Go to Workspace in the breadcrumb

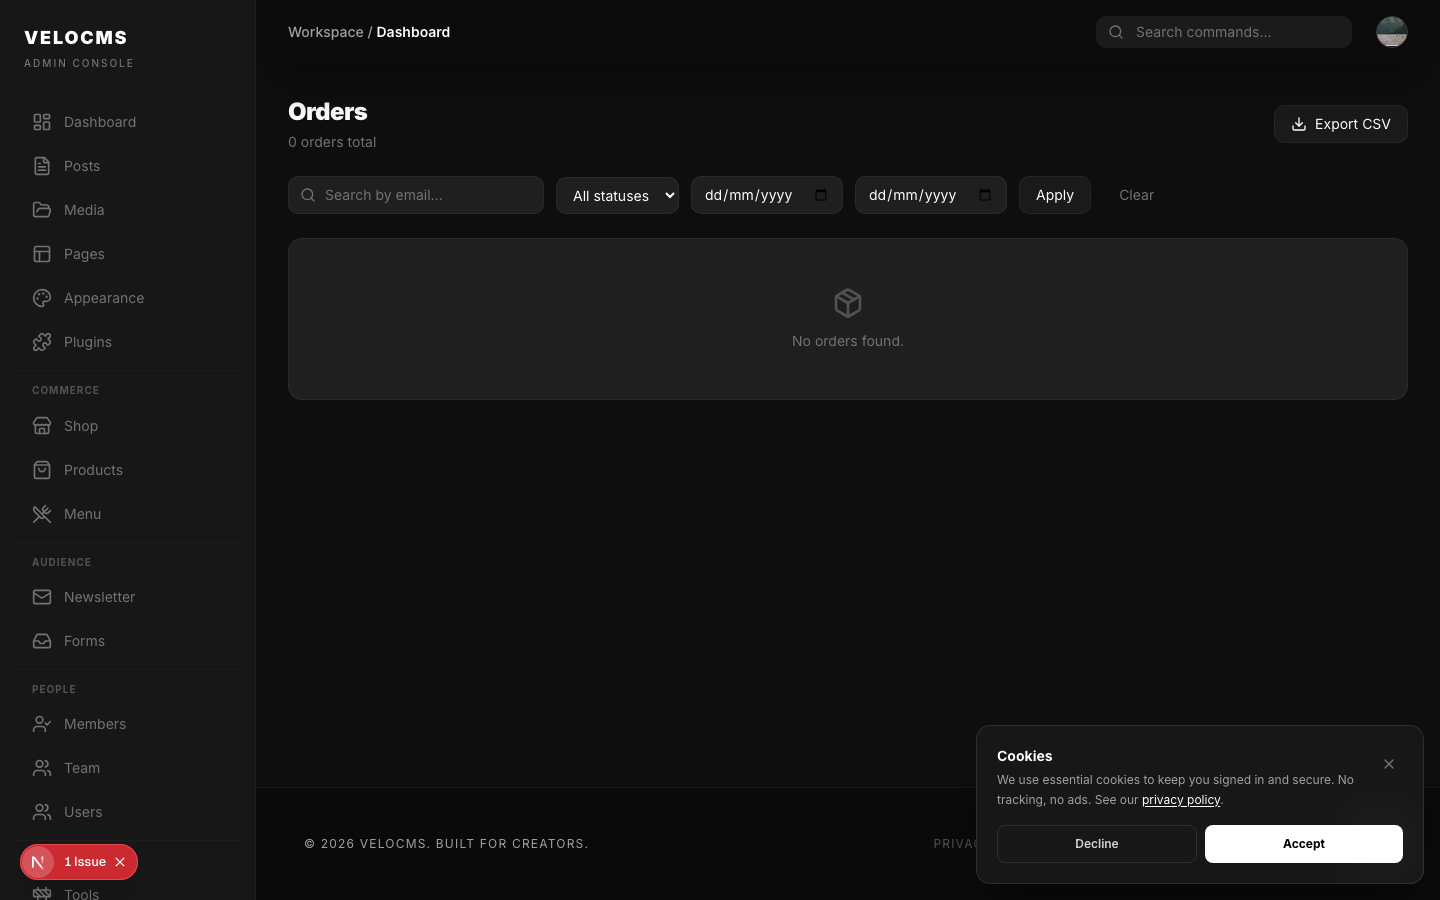pyautogui.click(x=326, y=31)
